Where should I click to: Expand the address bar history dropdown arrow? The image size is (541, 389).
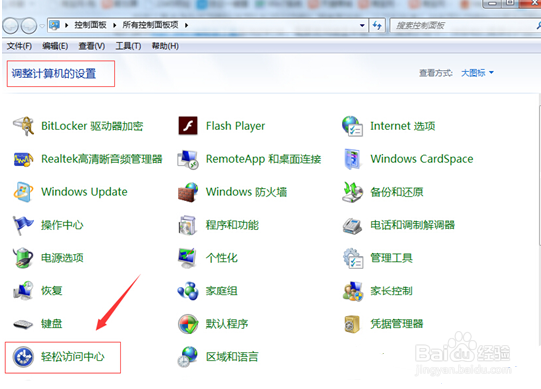362,25
